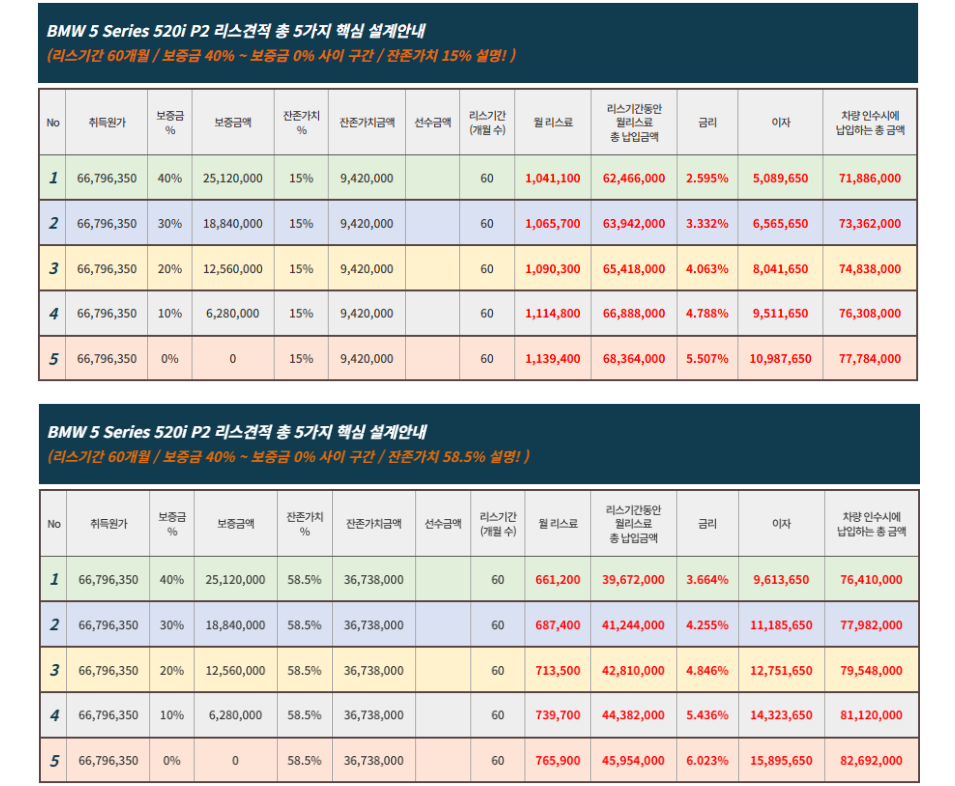The image size is (955, 786).
Task: Click interest rate 5.436%
Action: point(707,715)
